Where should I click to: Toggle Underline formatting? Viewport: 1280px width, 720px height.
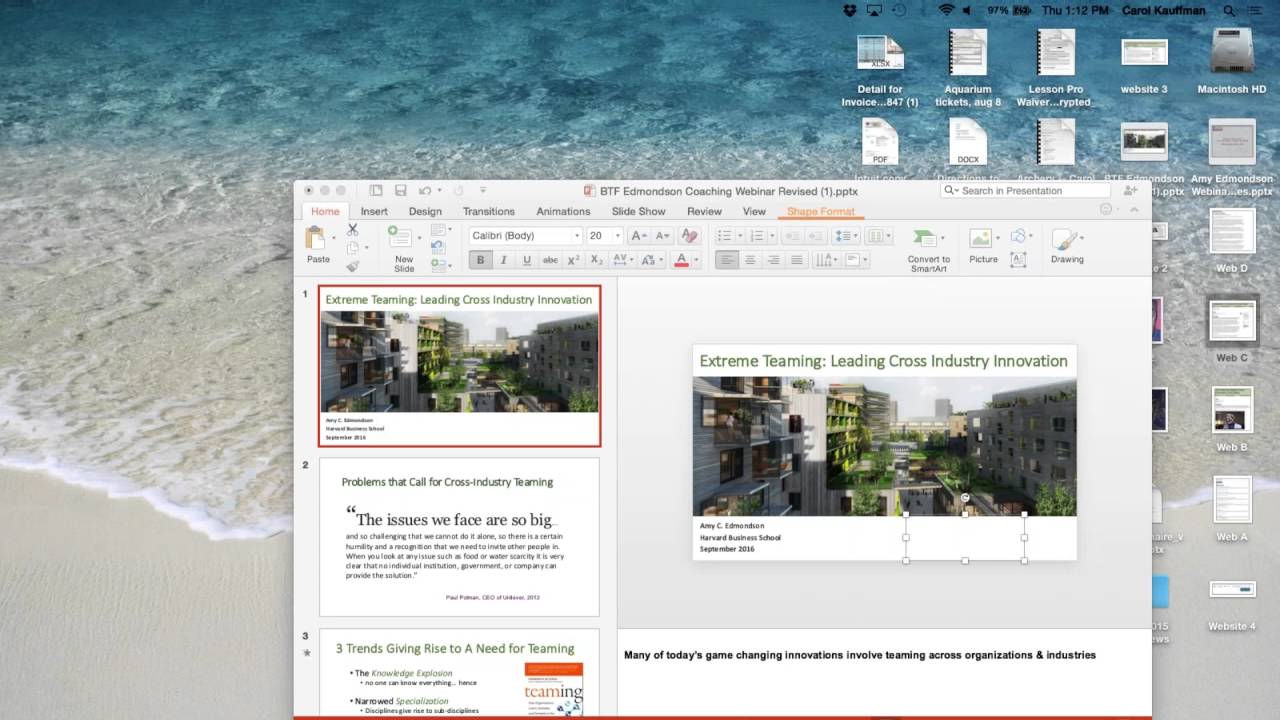tap(526, 260)
